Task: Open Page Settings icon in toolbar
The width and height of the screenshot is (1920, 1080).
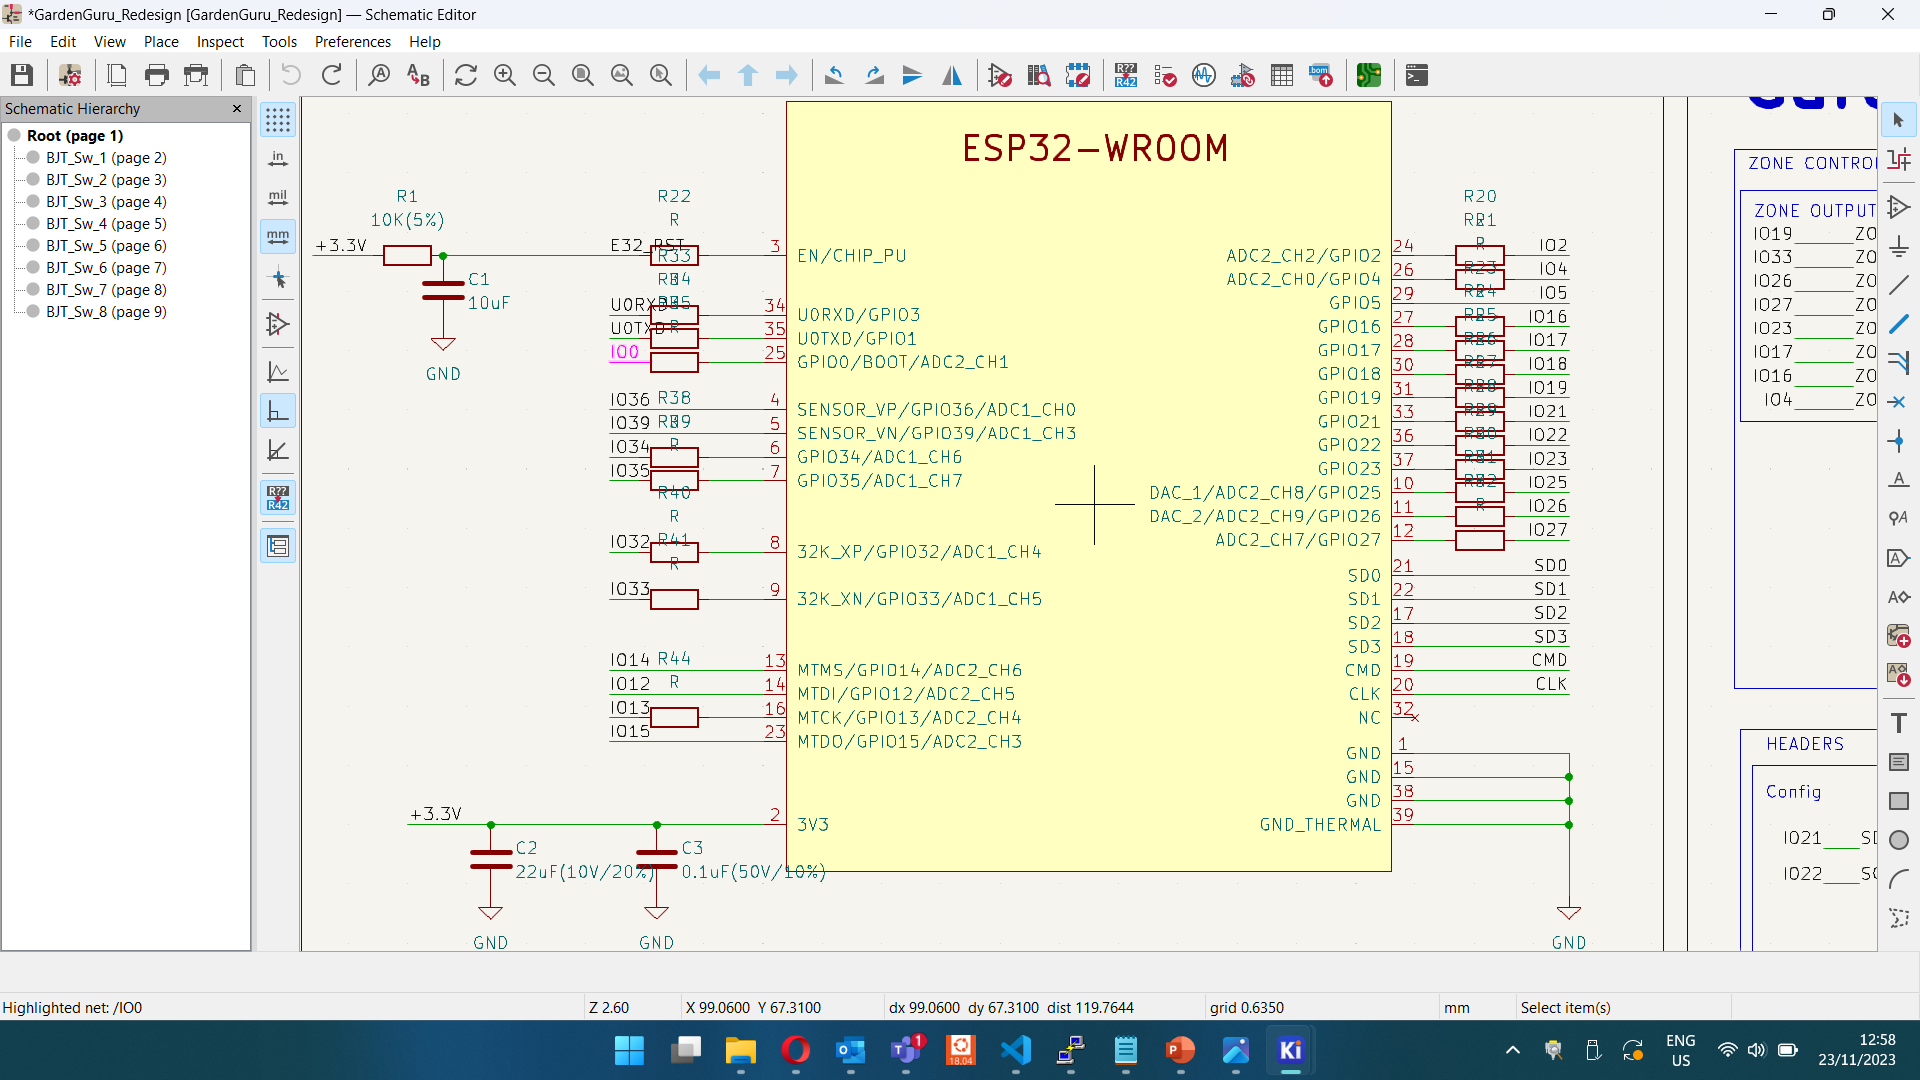Action: pyautogui.click(x=117, y=75)
